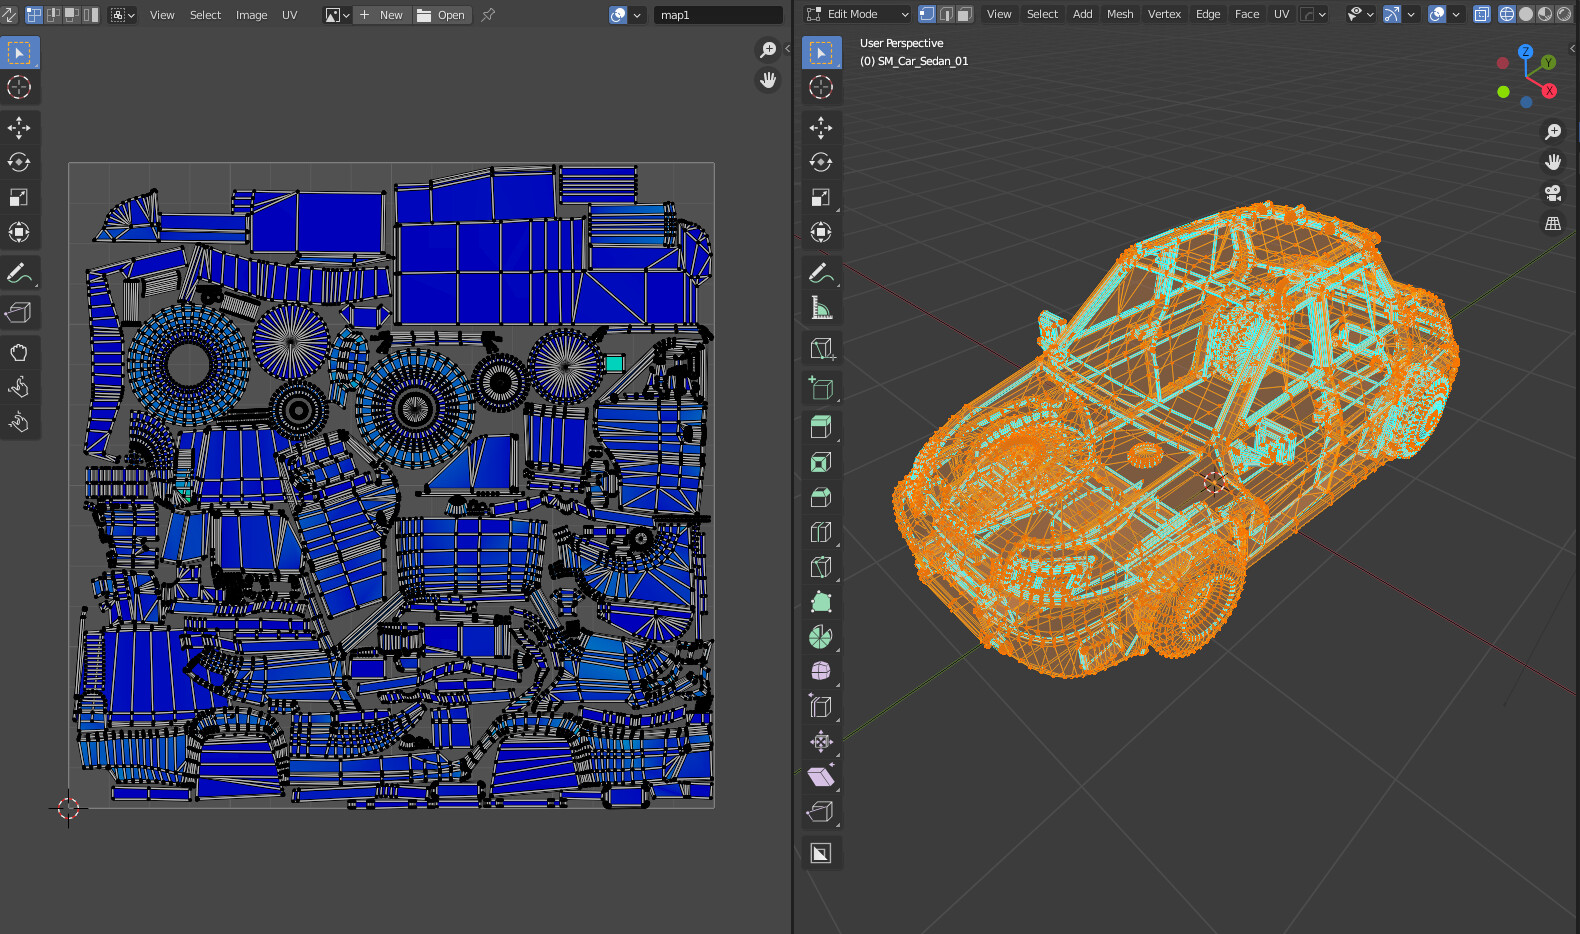The image size is (1580, 934).
Task: Open object visibility and selectability dropdown
Action: [1360, 14]
